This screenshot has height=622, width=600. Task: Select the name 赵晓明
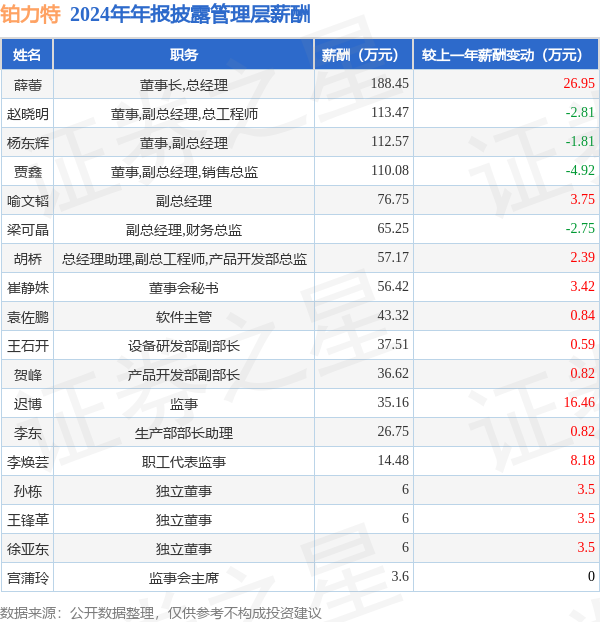click(27, 114)
